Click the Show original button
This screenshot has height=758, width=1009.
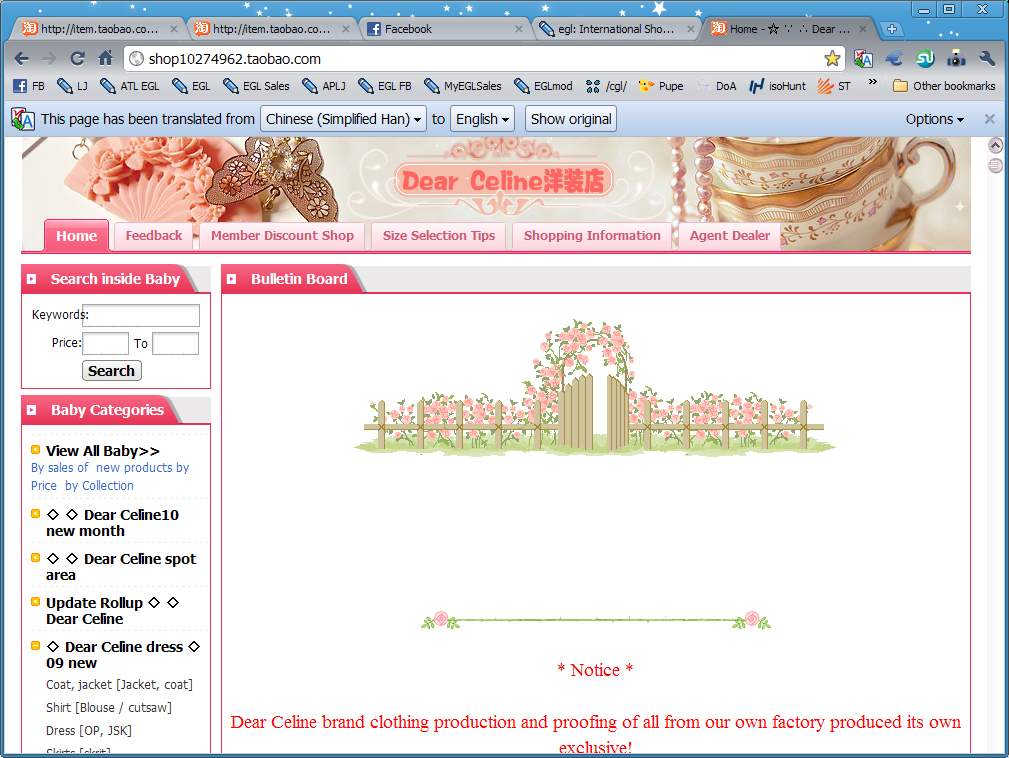point(571,119)
